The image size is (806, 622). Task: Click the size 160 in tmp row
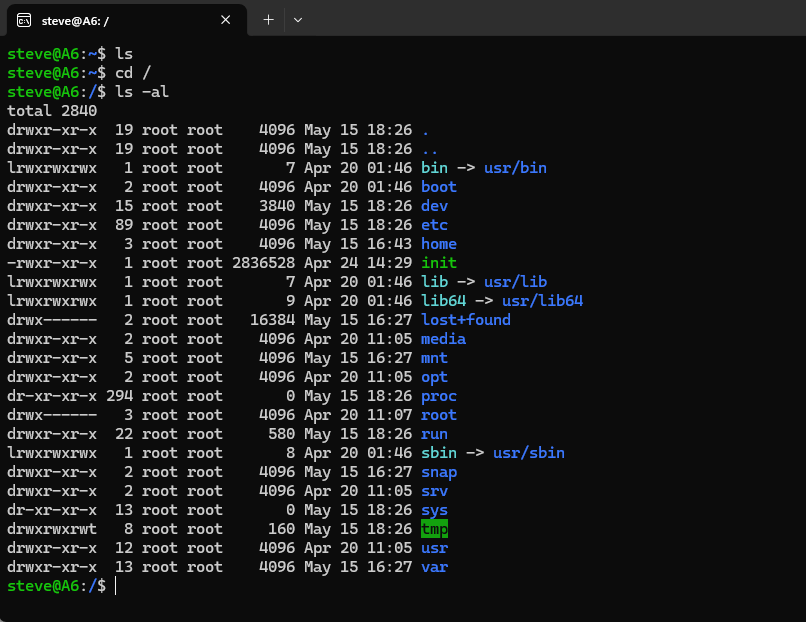coord(282,529)
